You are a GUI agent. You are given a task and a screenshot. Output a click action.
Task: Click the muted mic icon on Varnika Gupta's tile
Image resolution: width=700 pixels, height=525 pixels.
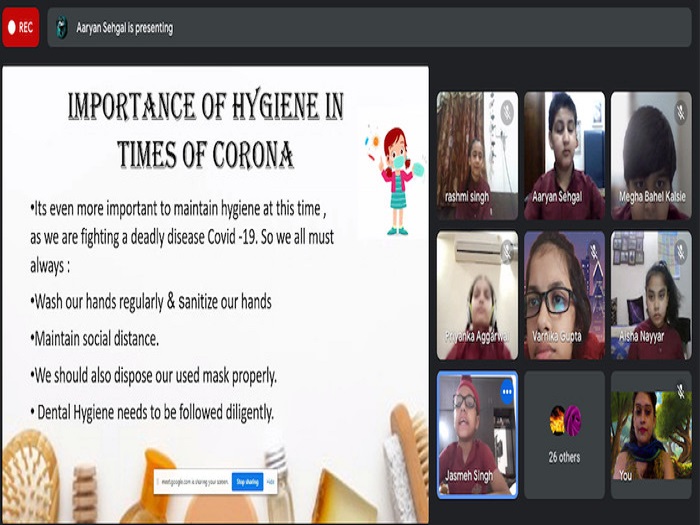click(x=594, y=252)
